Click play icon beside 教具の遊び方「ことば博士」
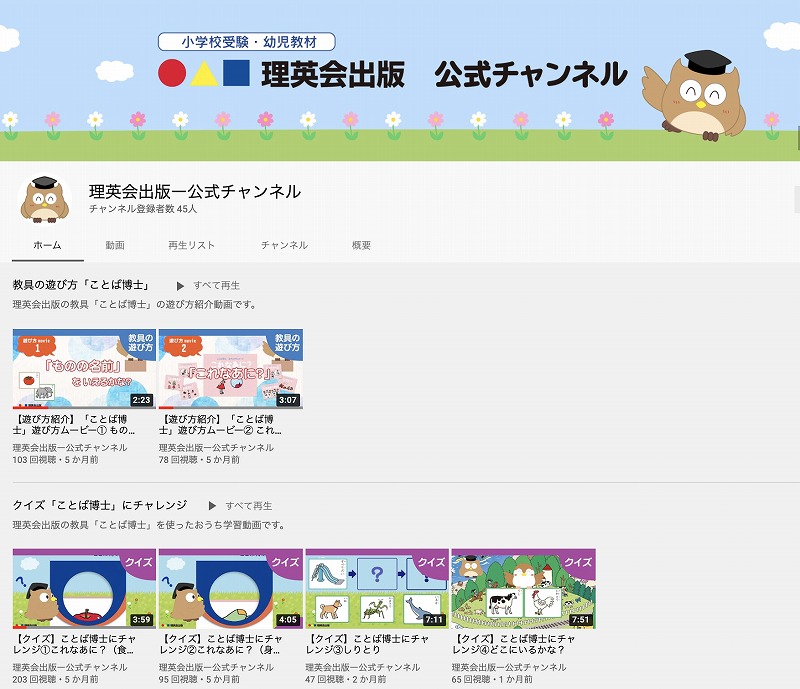This screenshot has height=689, width=800. [180, 286]
